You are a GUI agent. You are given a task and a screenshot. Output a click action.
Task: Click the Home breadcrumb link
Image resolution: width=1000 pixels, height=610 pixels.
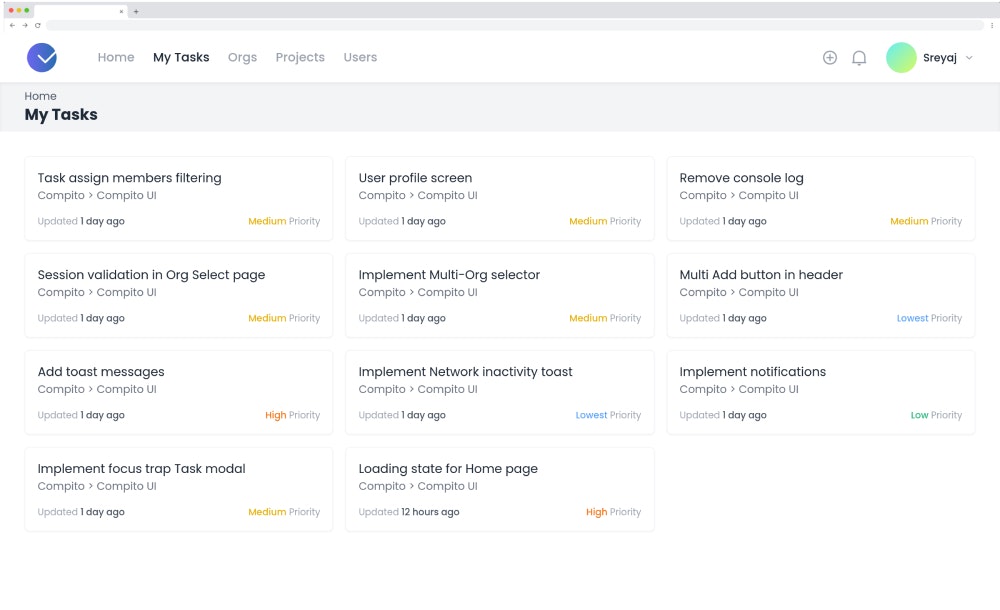click(41, 96)
